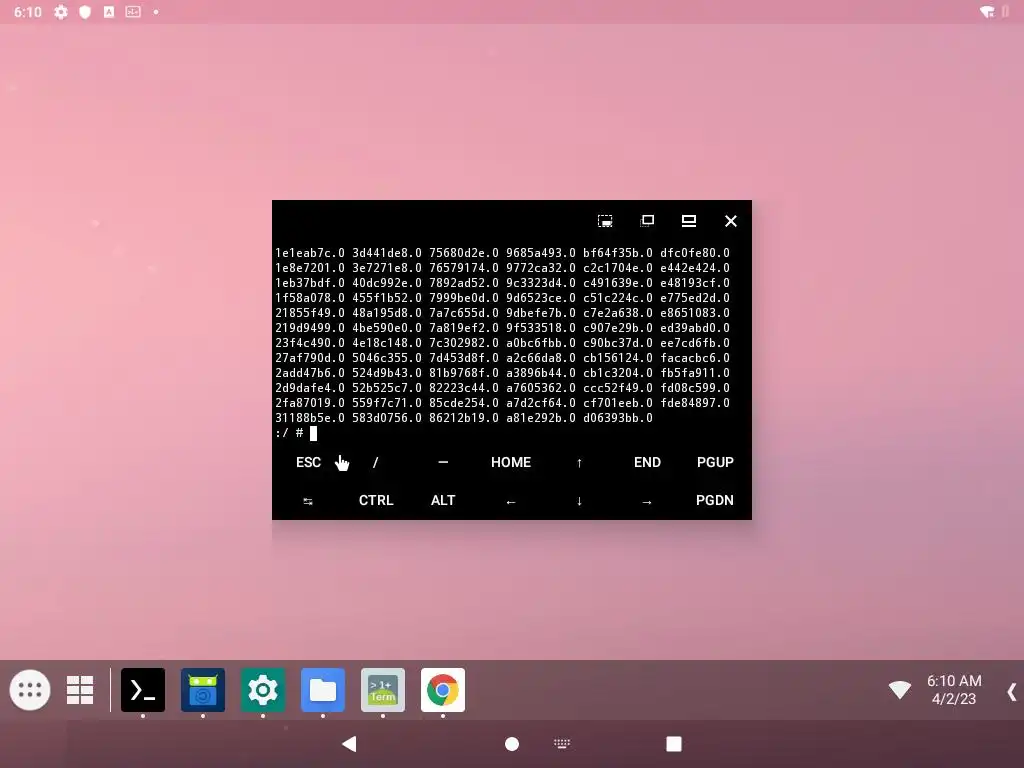
Task: Tap the letter A notification icon
Action: [x=109, y=12]
